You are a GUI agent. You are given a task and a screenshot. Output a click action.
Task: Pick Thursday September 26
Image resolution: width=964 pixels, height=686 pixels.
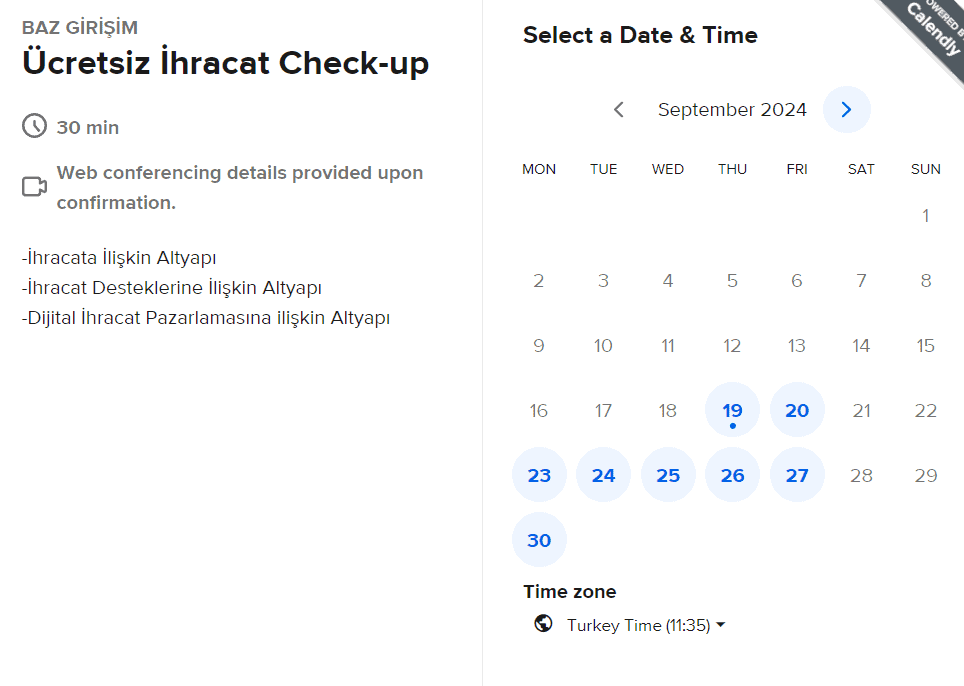coord(732,475)
